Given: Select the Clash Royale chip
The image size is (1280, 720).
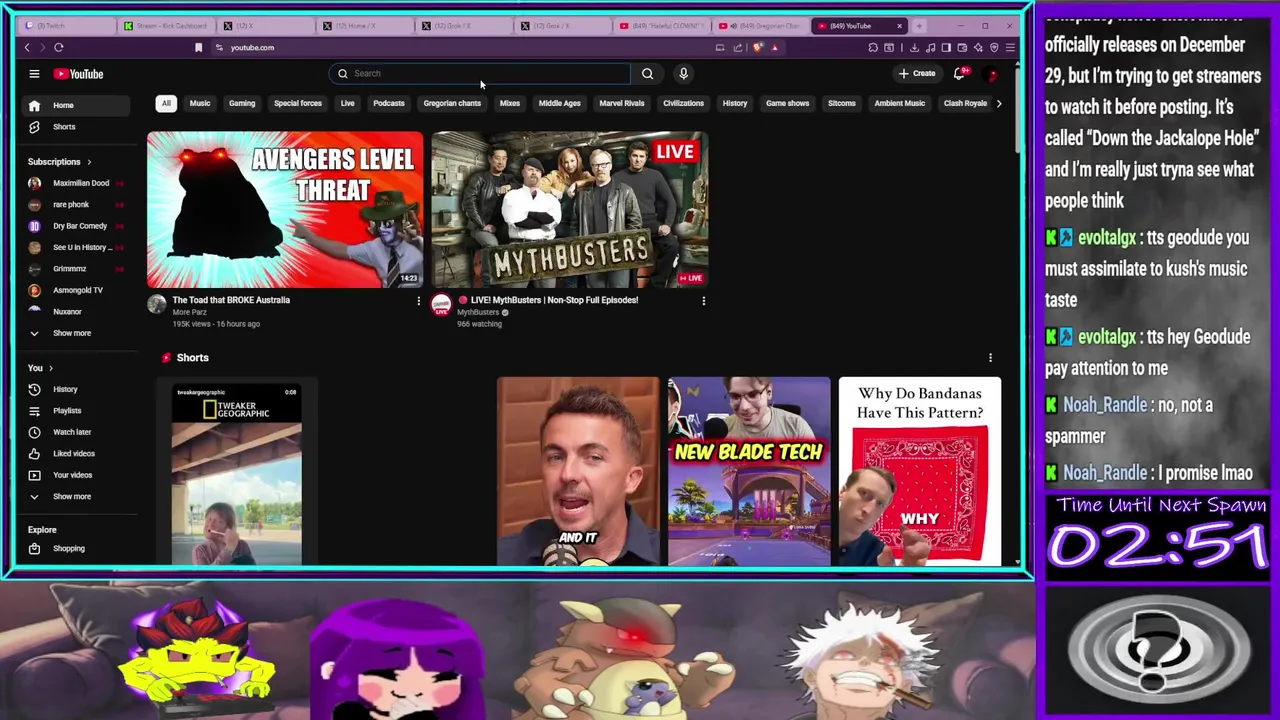Looking at the screenshot, I should pyautogui.click(x=965, y=103).
